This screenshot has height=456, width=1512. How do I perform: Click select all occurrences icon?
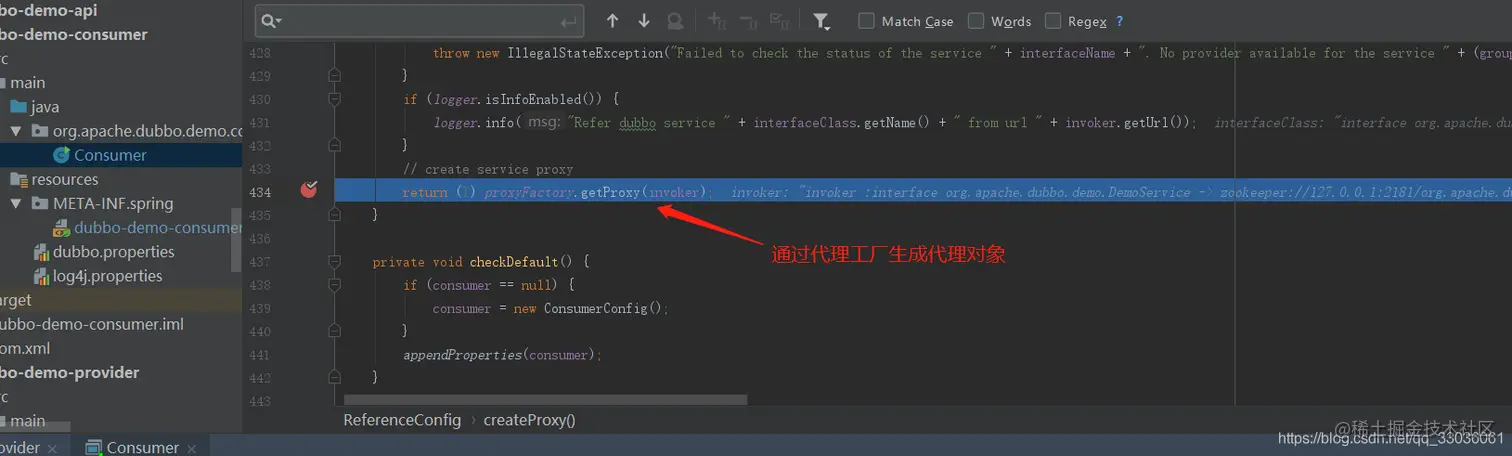tap(781, 21)
